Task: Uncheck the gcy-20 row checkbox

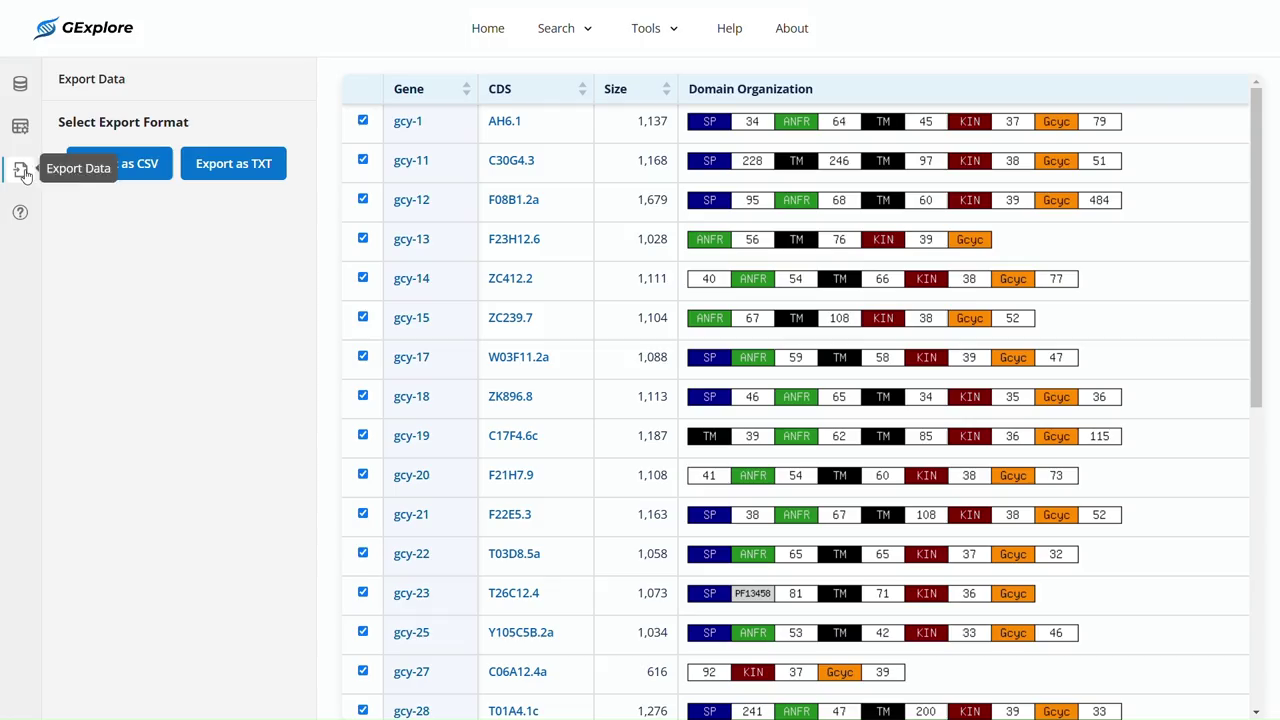Action: coord(363,474)
